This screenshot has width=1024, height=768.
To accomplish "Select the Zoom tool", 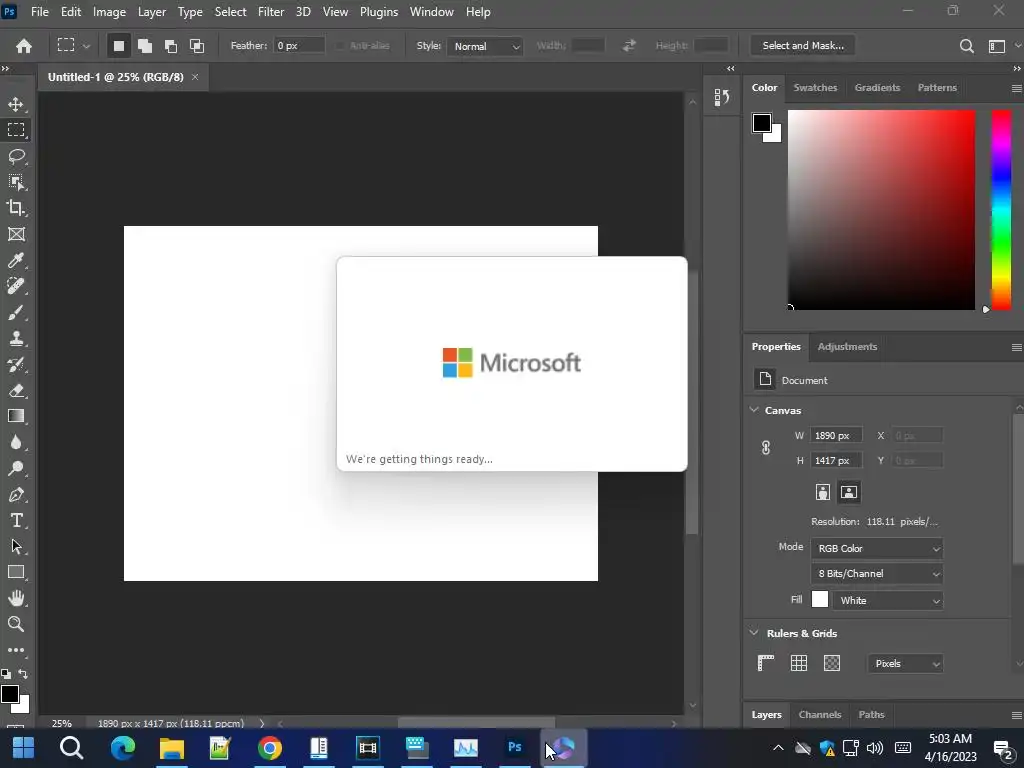I will pyautogui.click(x=16, y=624).
